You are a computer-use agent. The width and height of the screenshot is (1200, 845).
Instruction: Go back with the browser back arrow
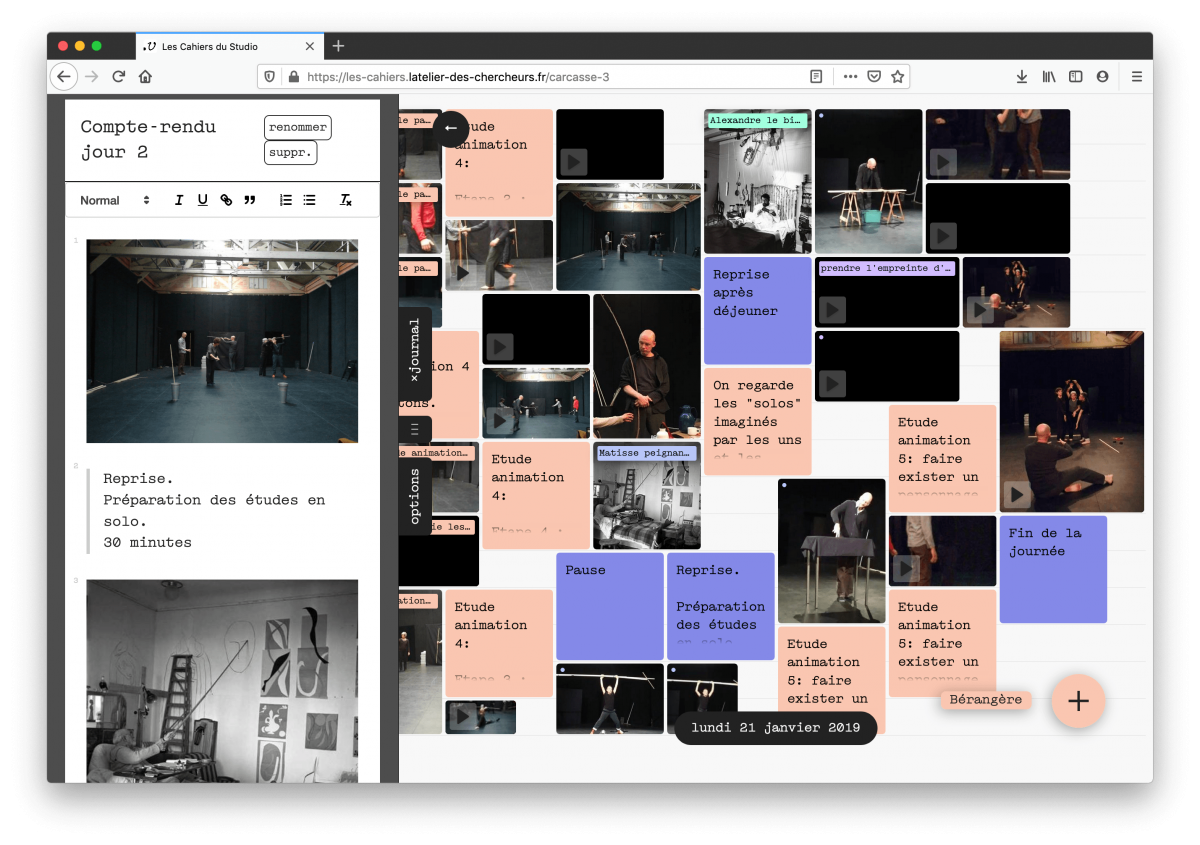64,76
